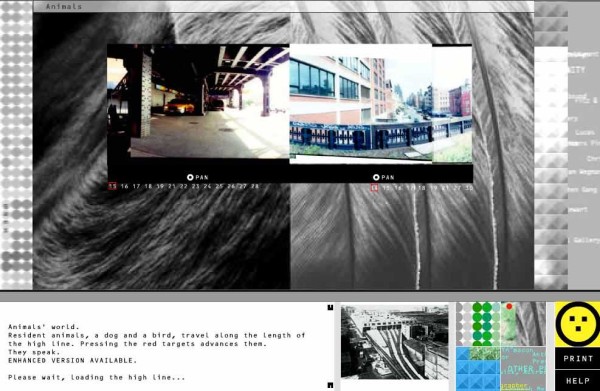The width and height of the screenshot is (600, 391).
Task: Jump to frame 19 in dog panel
Action: point(160,186)
